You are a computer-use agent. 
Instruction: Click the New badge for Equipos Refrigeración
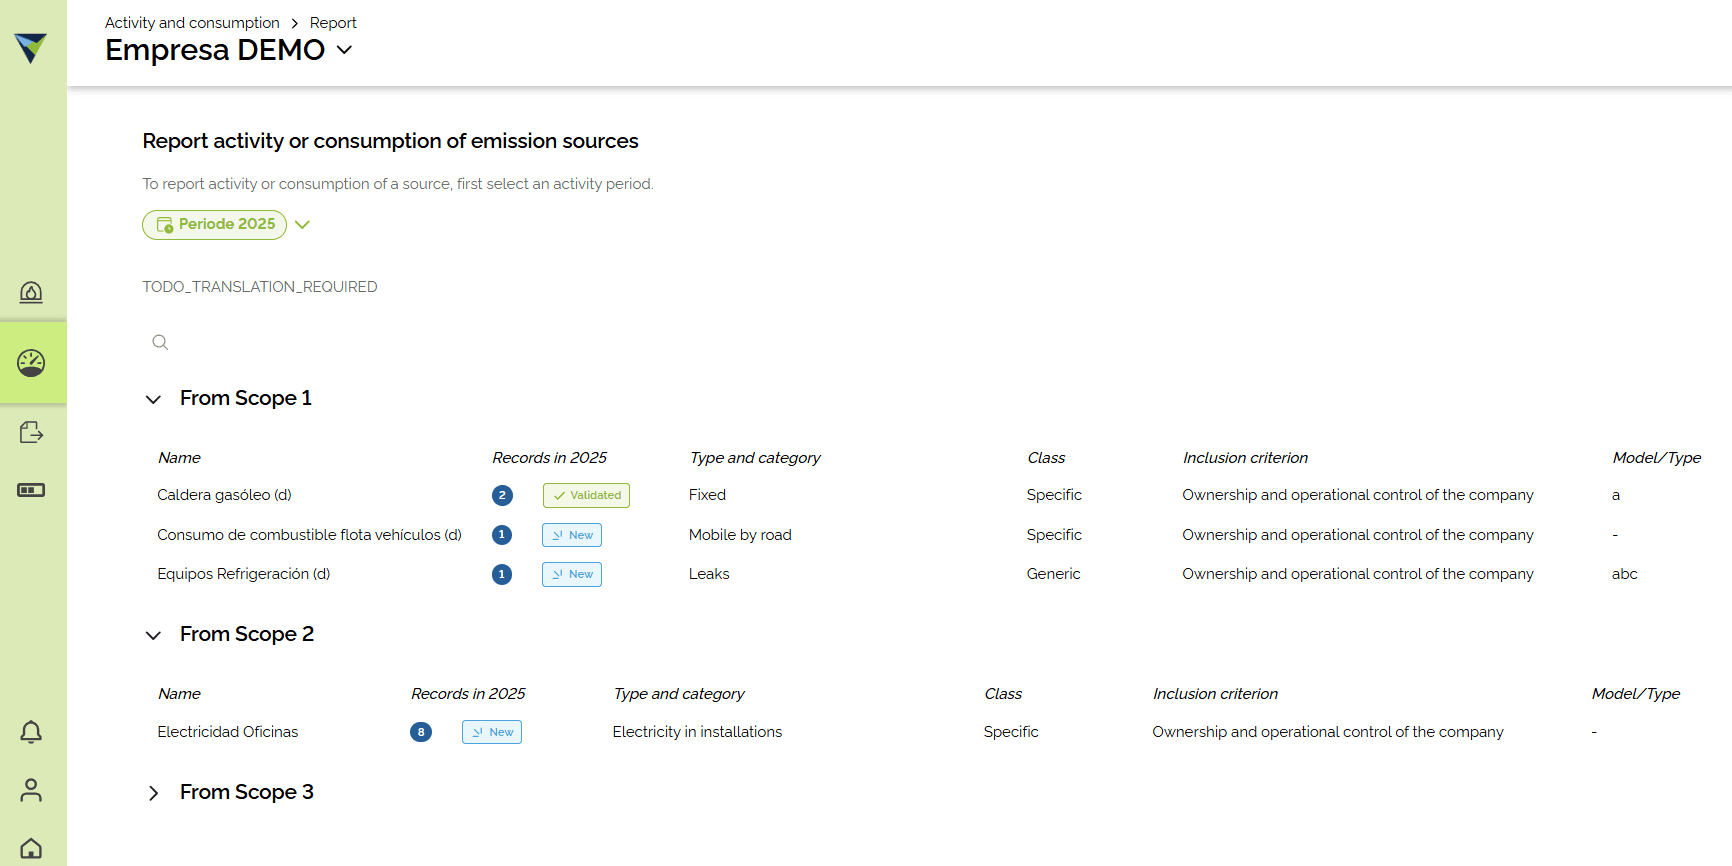(572, 574)
